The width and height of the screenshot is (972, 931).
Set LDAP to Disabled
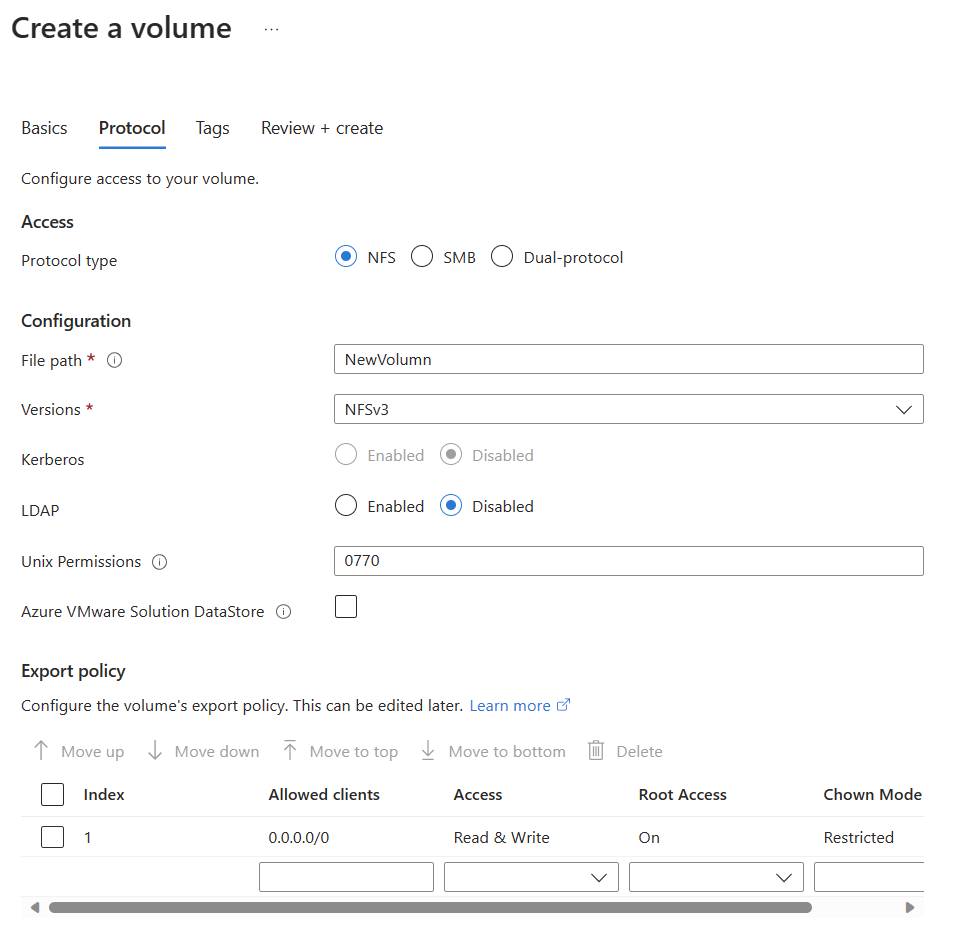451,505
